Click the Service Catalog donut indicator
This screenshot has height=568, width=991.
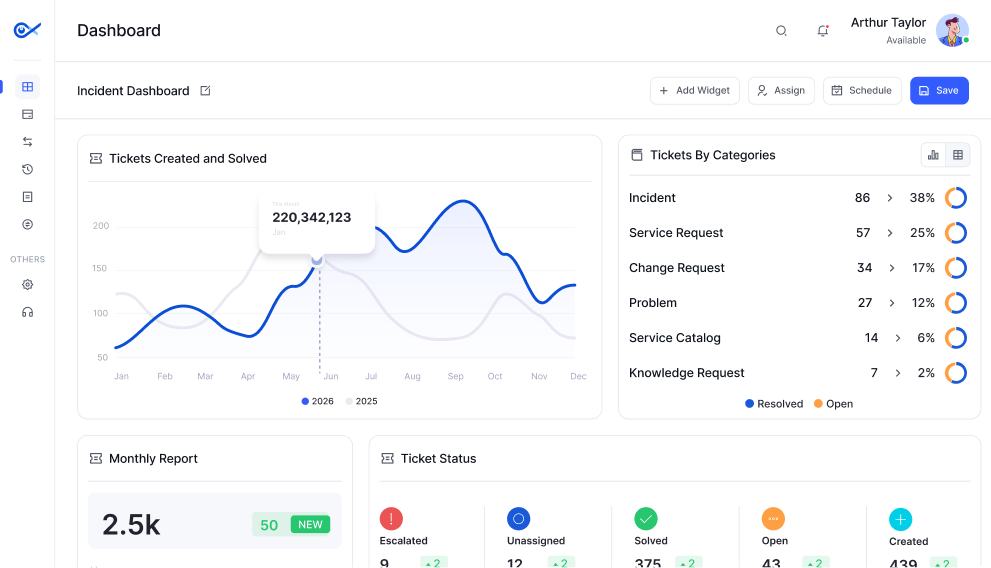pyautogui.click(x=956, y=338)
